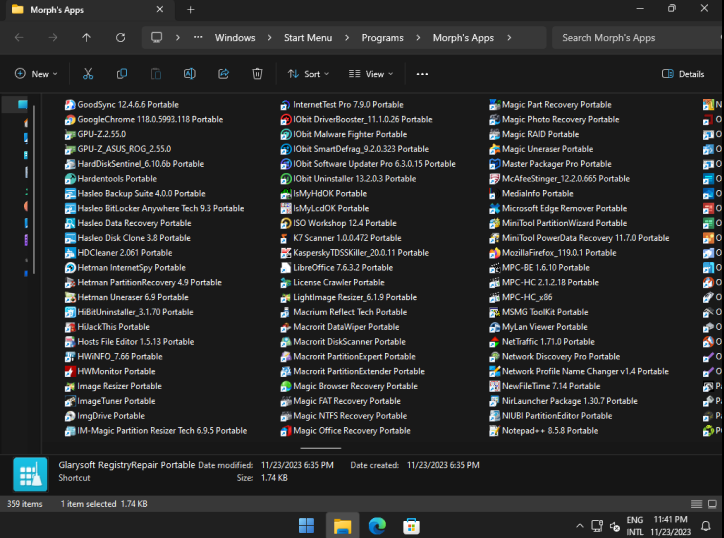Show hidden path ellipsis in address bar

(198, 37)
